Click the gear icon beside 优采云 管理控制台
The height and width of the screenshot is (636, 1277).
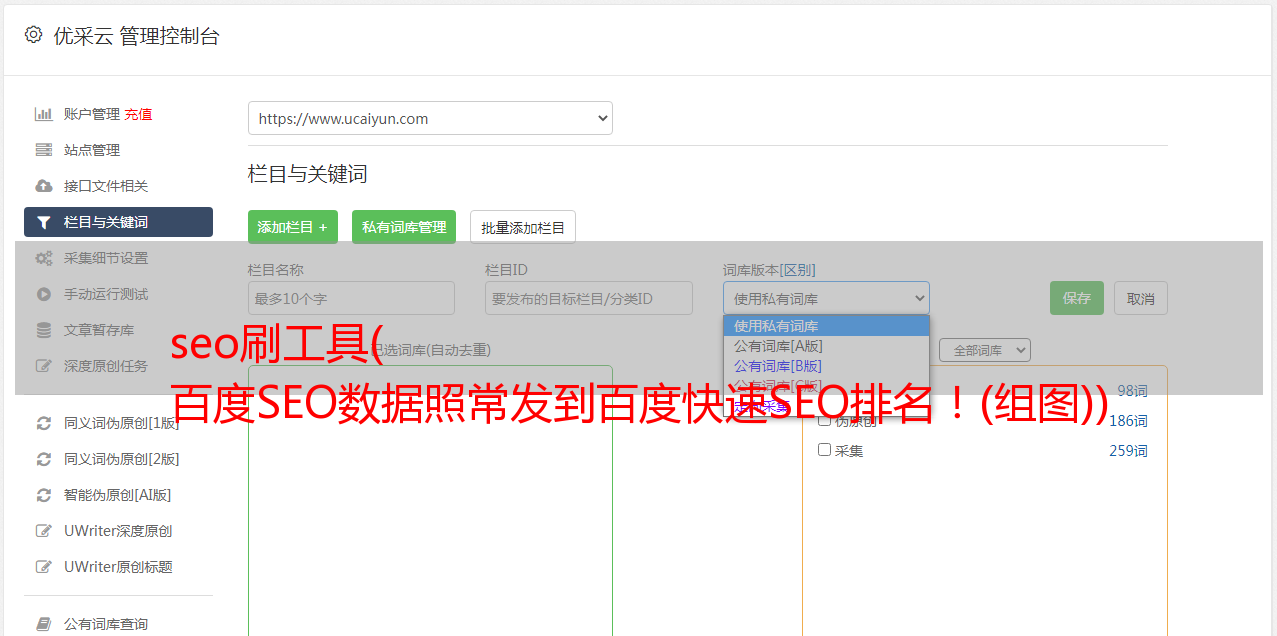(x=33, y=35)
